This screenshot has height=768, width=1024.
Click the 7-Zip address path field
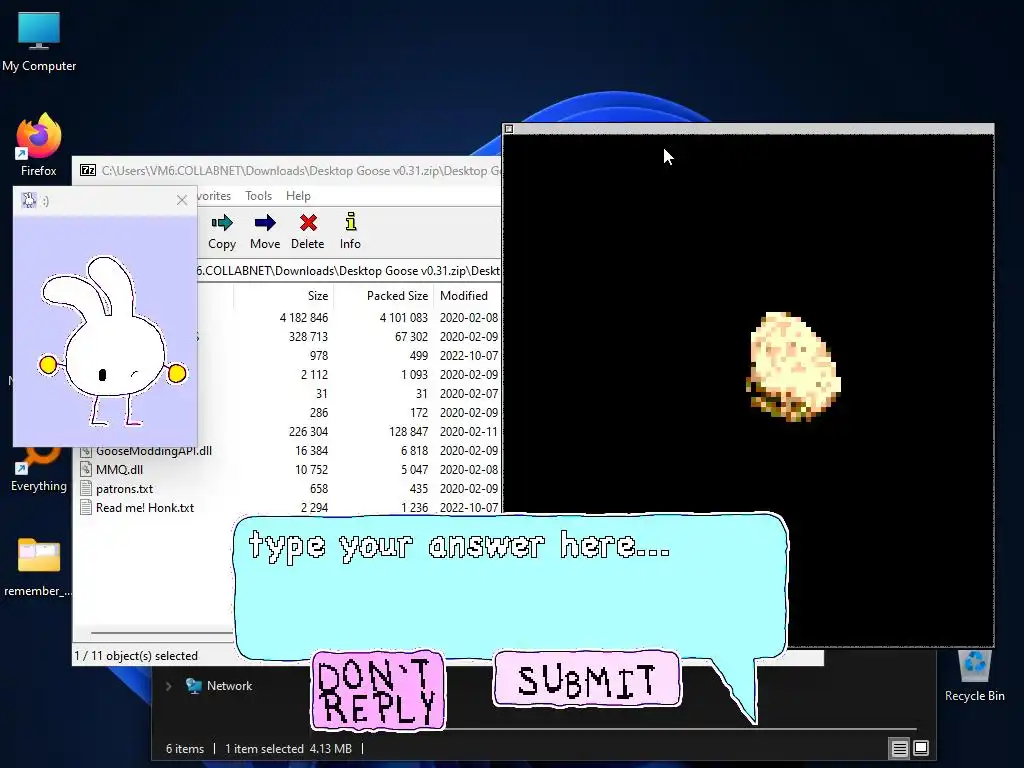click(349, 271)
